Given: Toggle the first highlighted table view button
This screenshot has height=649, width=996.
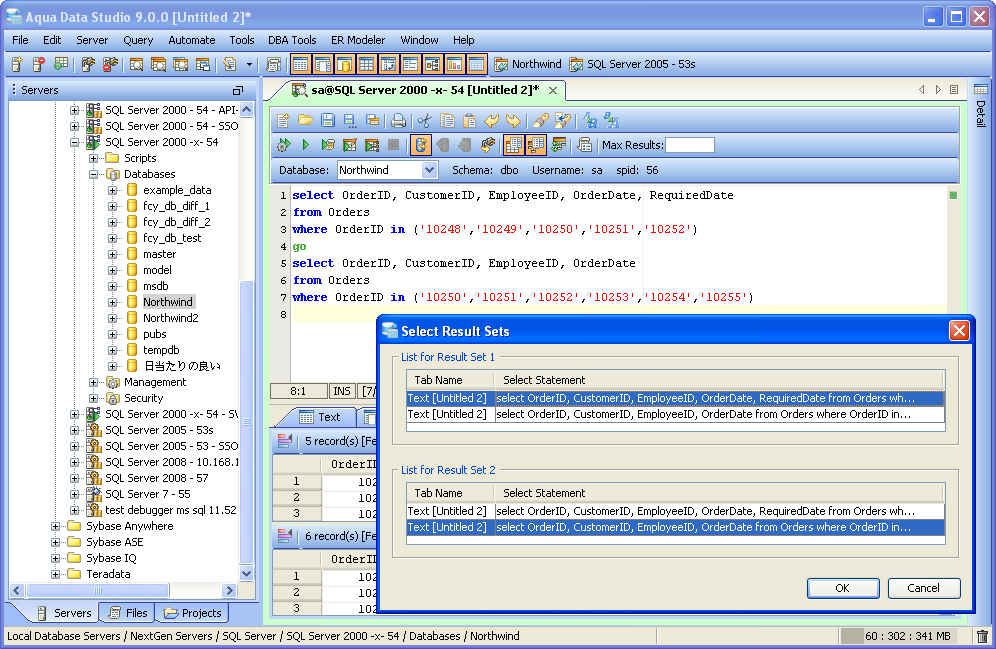Looking at the screenshot, I should pos(300,64).
